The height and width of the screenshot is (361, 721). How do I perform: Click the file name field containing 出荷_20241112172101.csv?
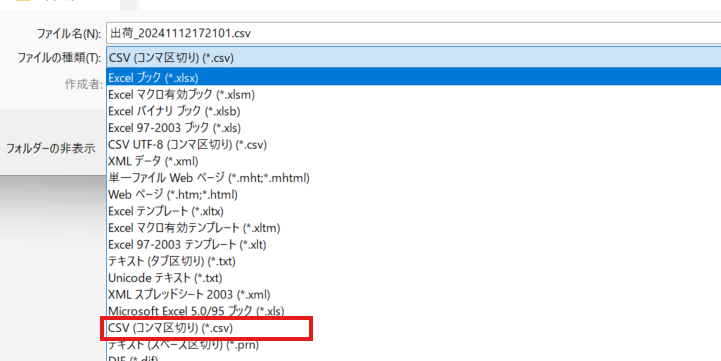413,33
